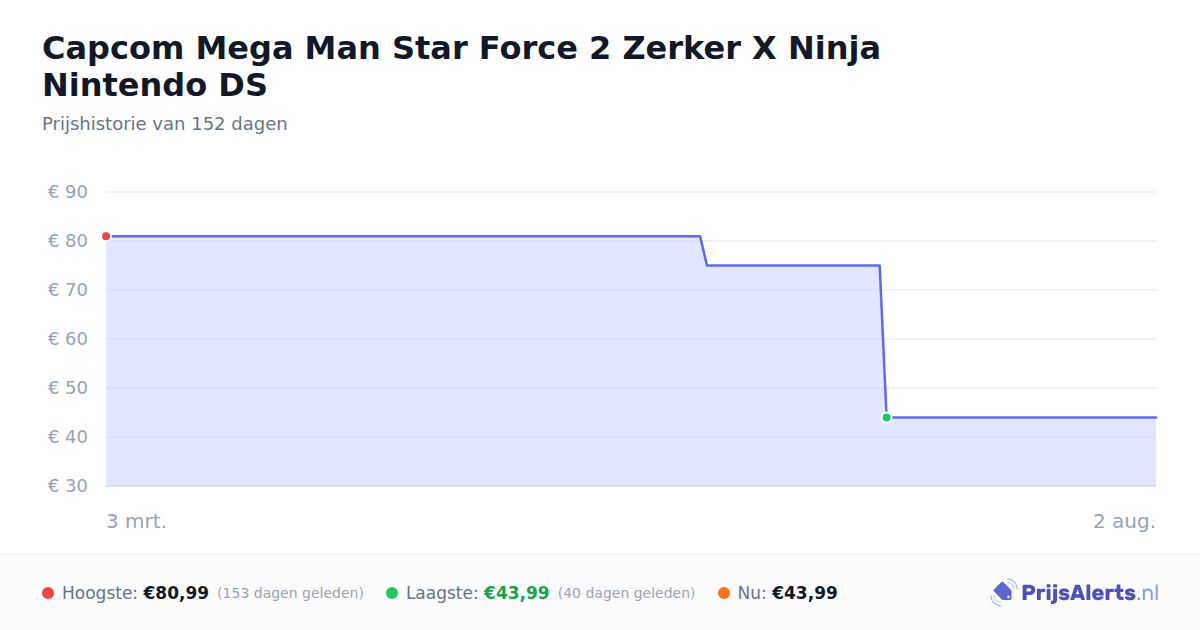The height and width of the screenshot is (630, 1200).
Task: Click the 153 dagen geleden note
Action: point(290,593)
